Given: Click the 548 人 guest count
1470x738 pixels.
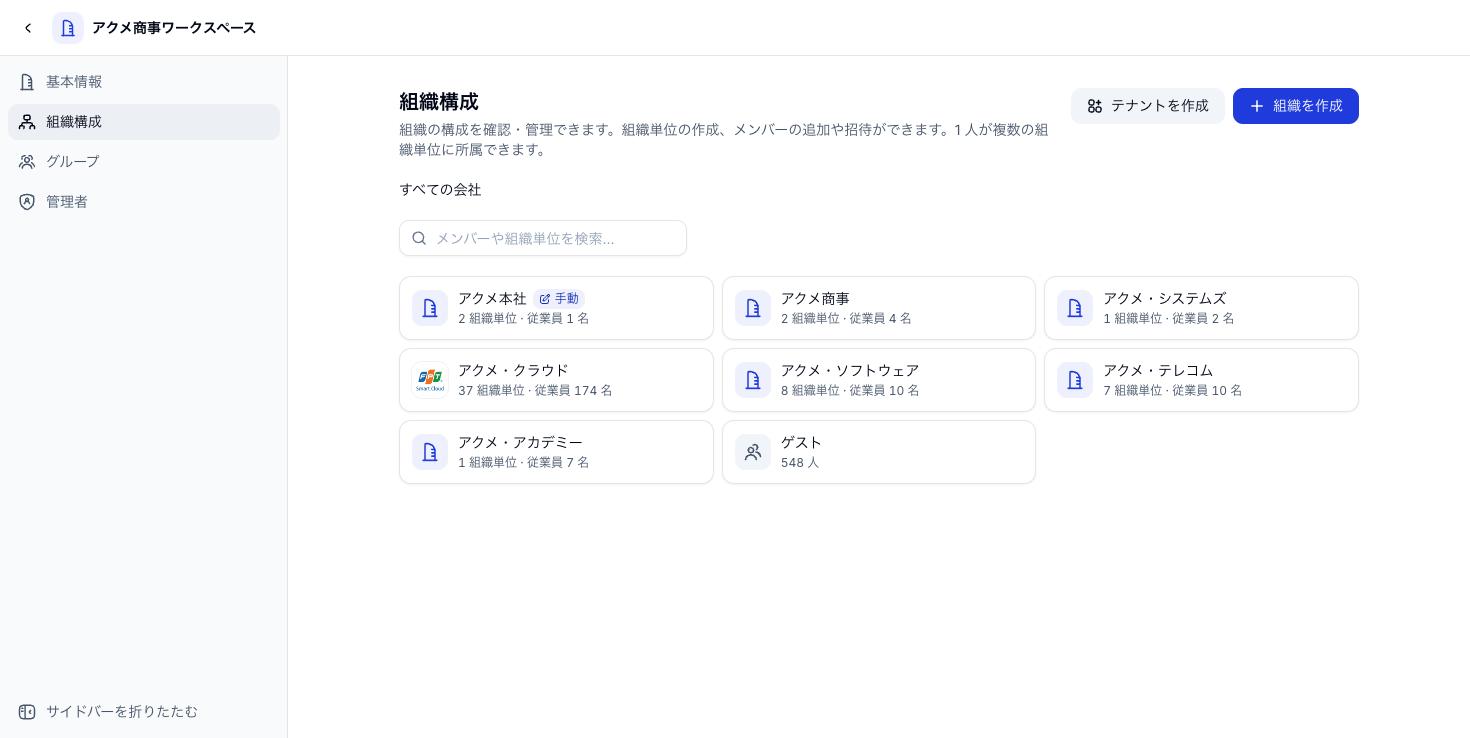Looking at the screenshot, I should pyautogui.click(x=800, y=463).
